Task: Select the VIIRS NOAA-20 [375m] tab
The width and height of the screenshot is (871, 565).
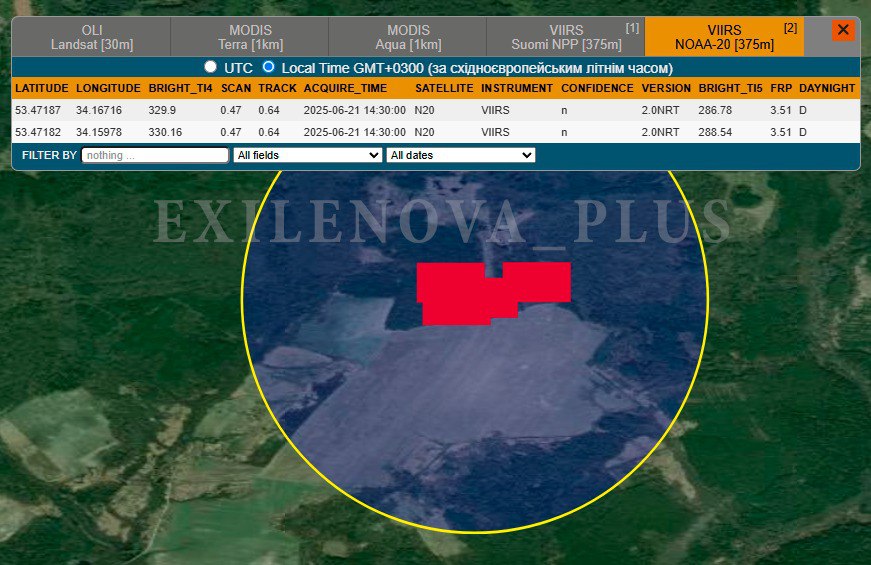Action: pos(724,37)
